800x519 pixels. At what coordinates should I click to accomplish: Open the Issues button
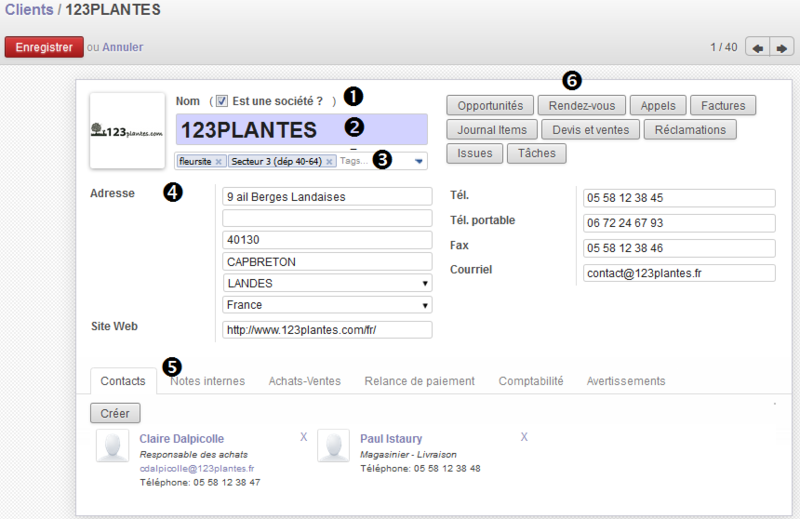point(474,153)
